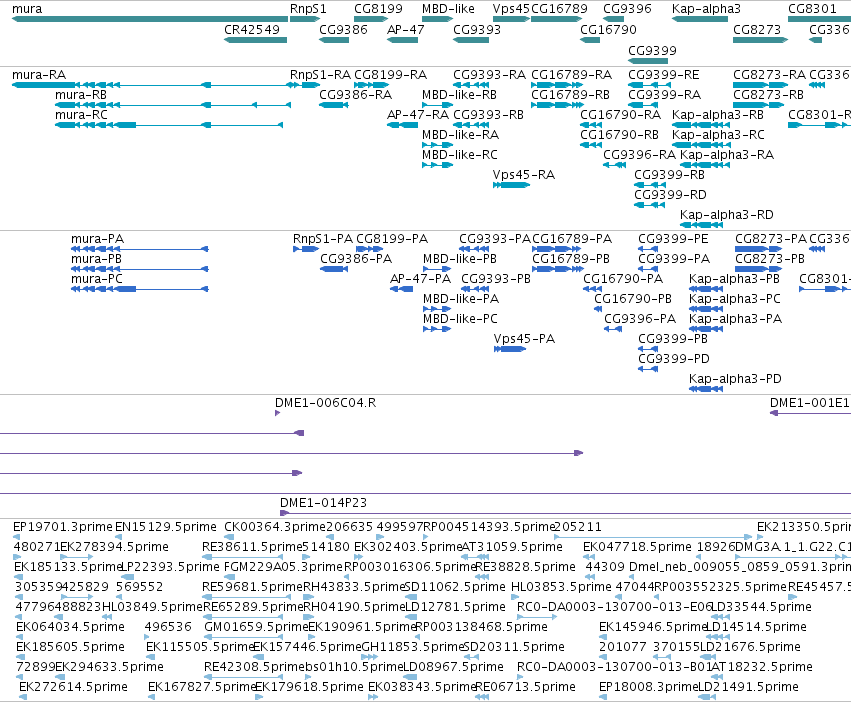Select the long mura gene bar
851x702 pixels.
pos(150,19)
